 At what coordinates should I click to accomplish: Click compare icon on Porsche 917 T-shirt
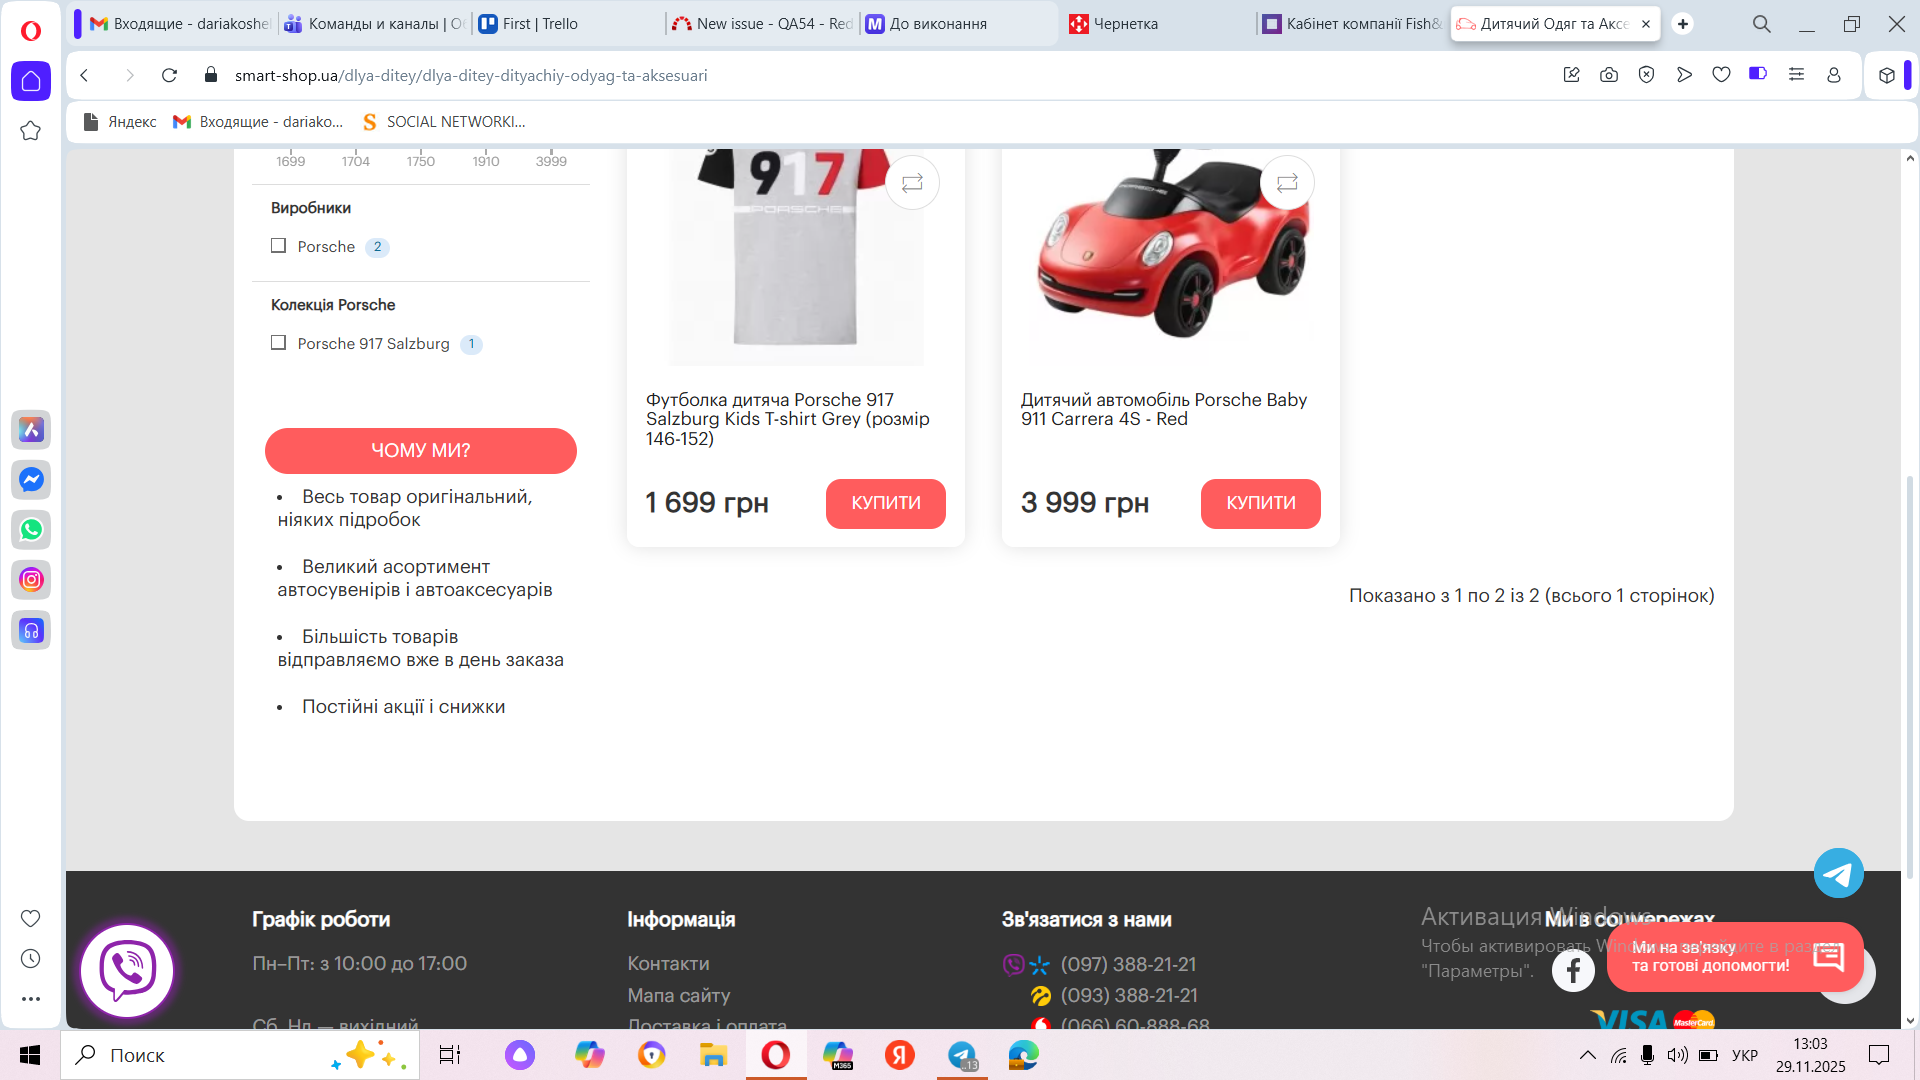pos(912,183)
